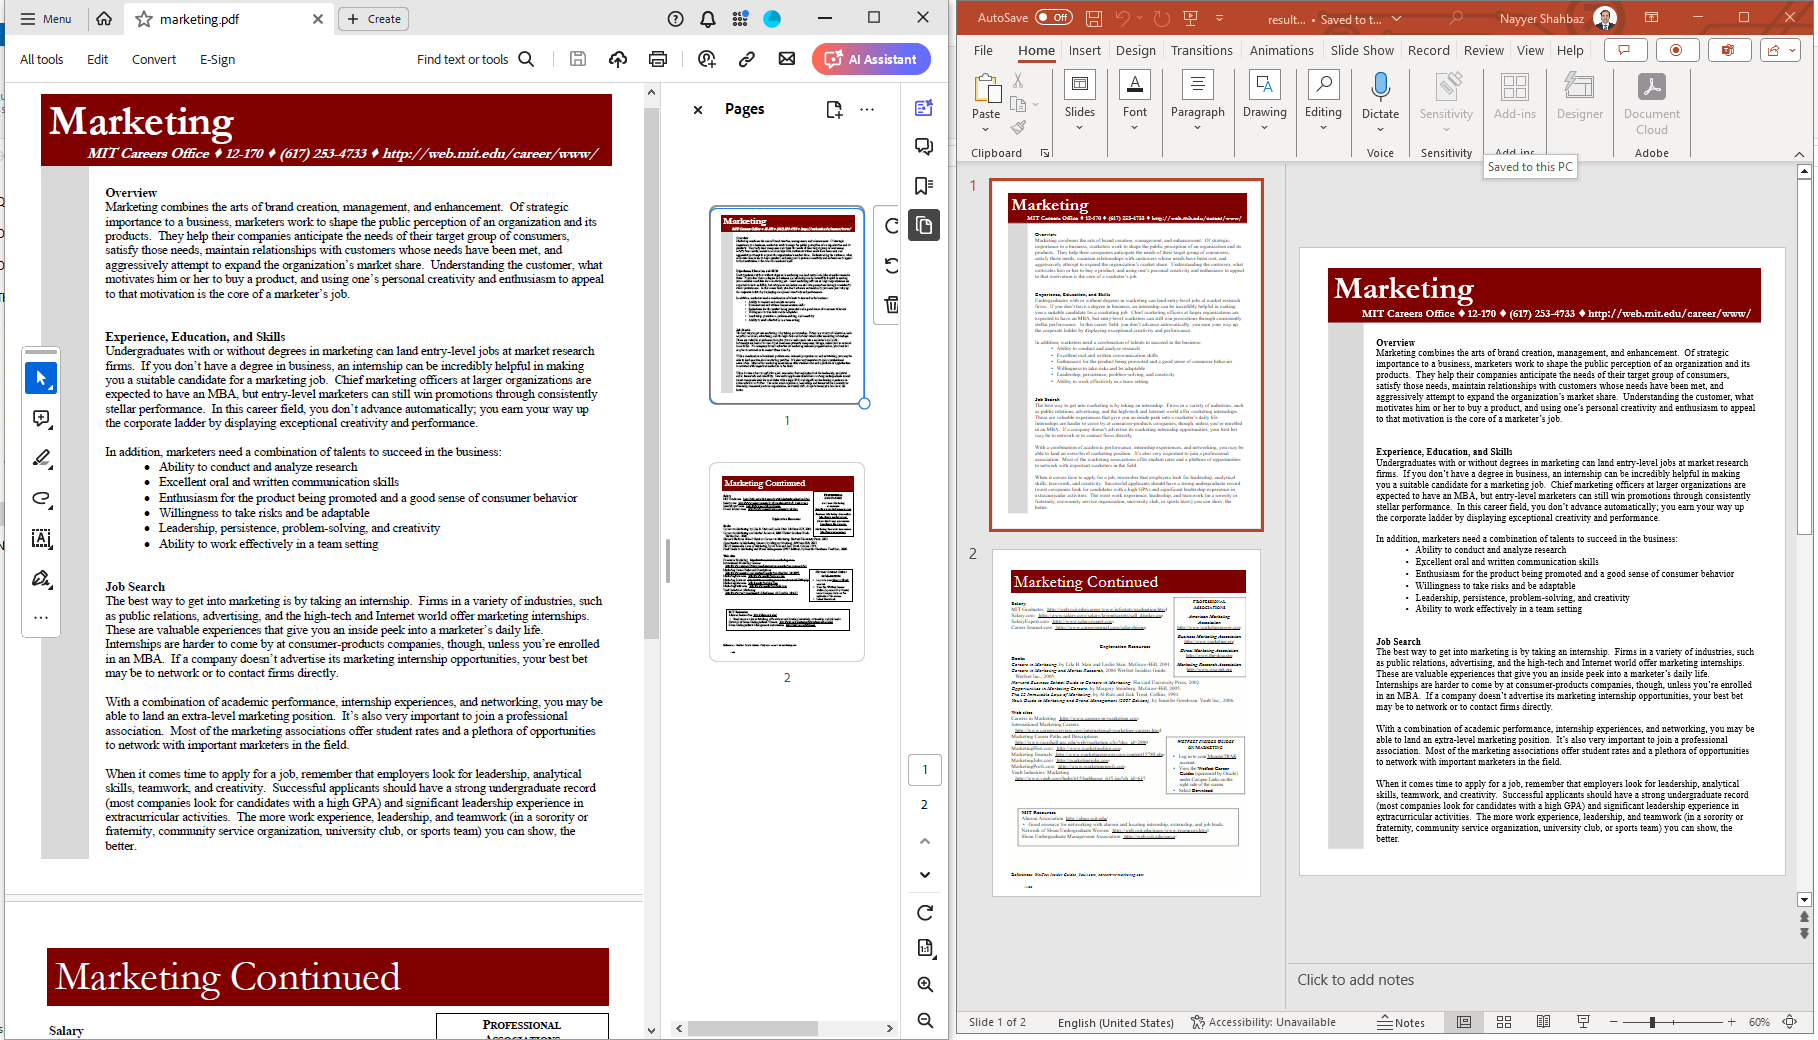Open saved location dropdown in PowerPoint title

click(1396, 18)
